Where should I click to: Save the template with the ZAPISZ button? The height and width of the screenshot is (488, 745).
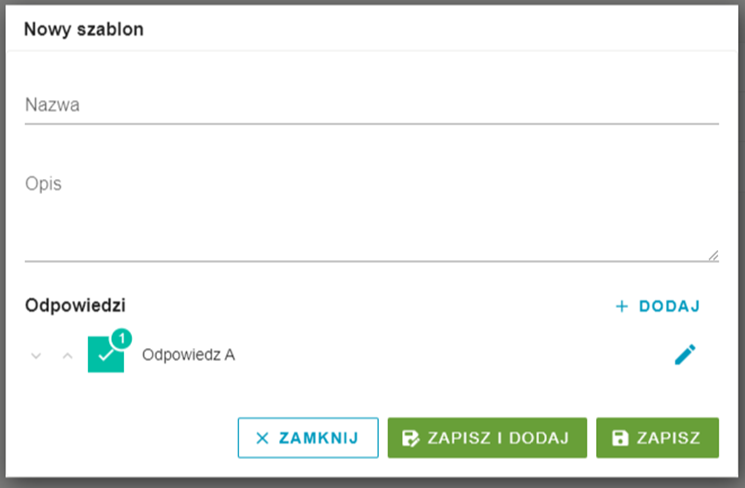pyautogui.click(x=657, y=438)
